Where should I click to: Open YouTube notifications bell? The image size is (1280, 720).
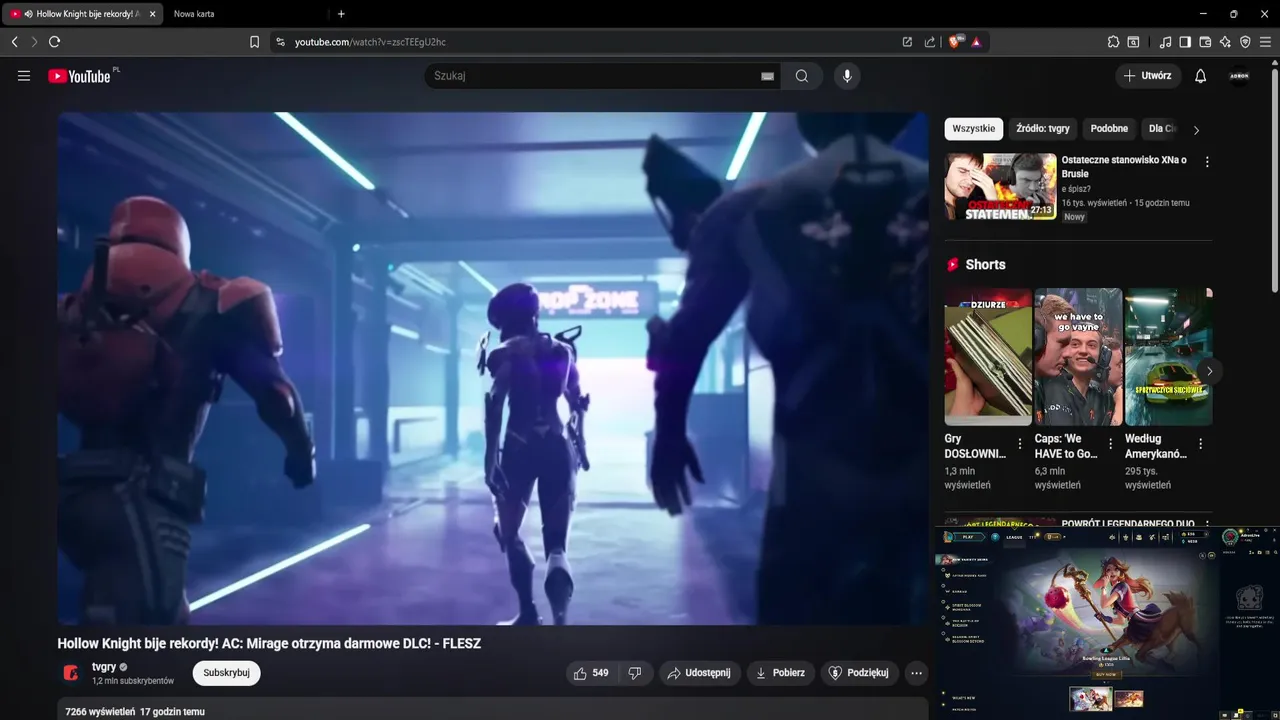point(1201,76)
